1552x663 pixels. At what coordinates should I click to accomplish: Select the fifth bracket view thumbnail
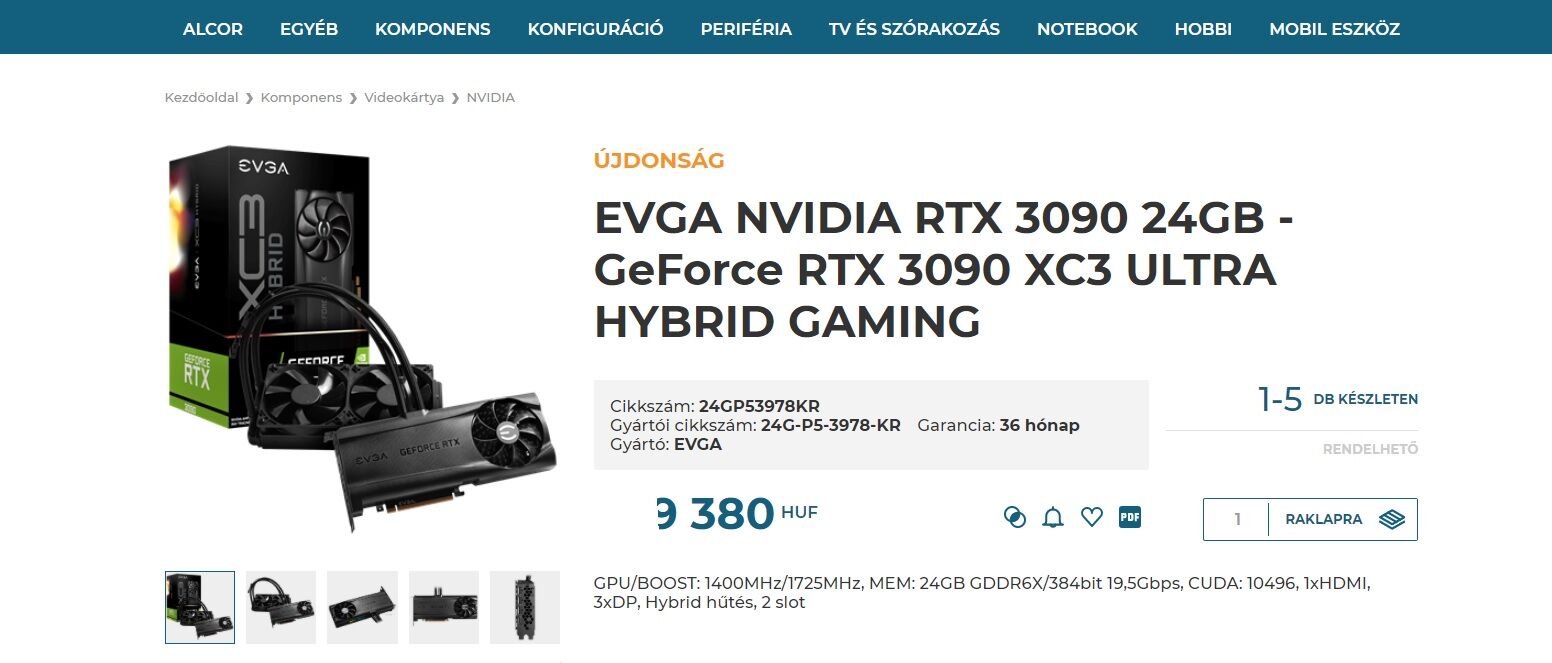click(x=525, y=607)
